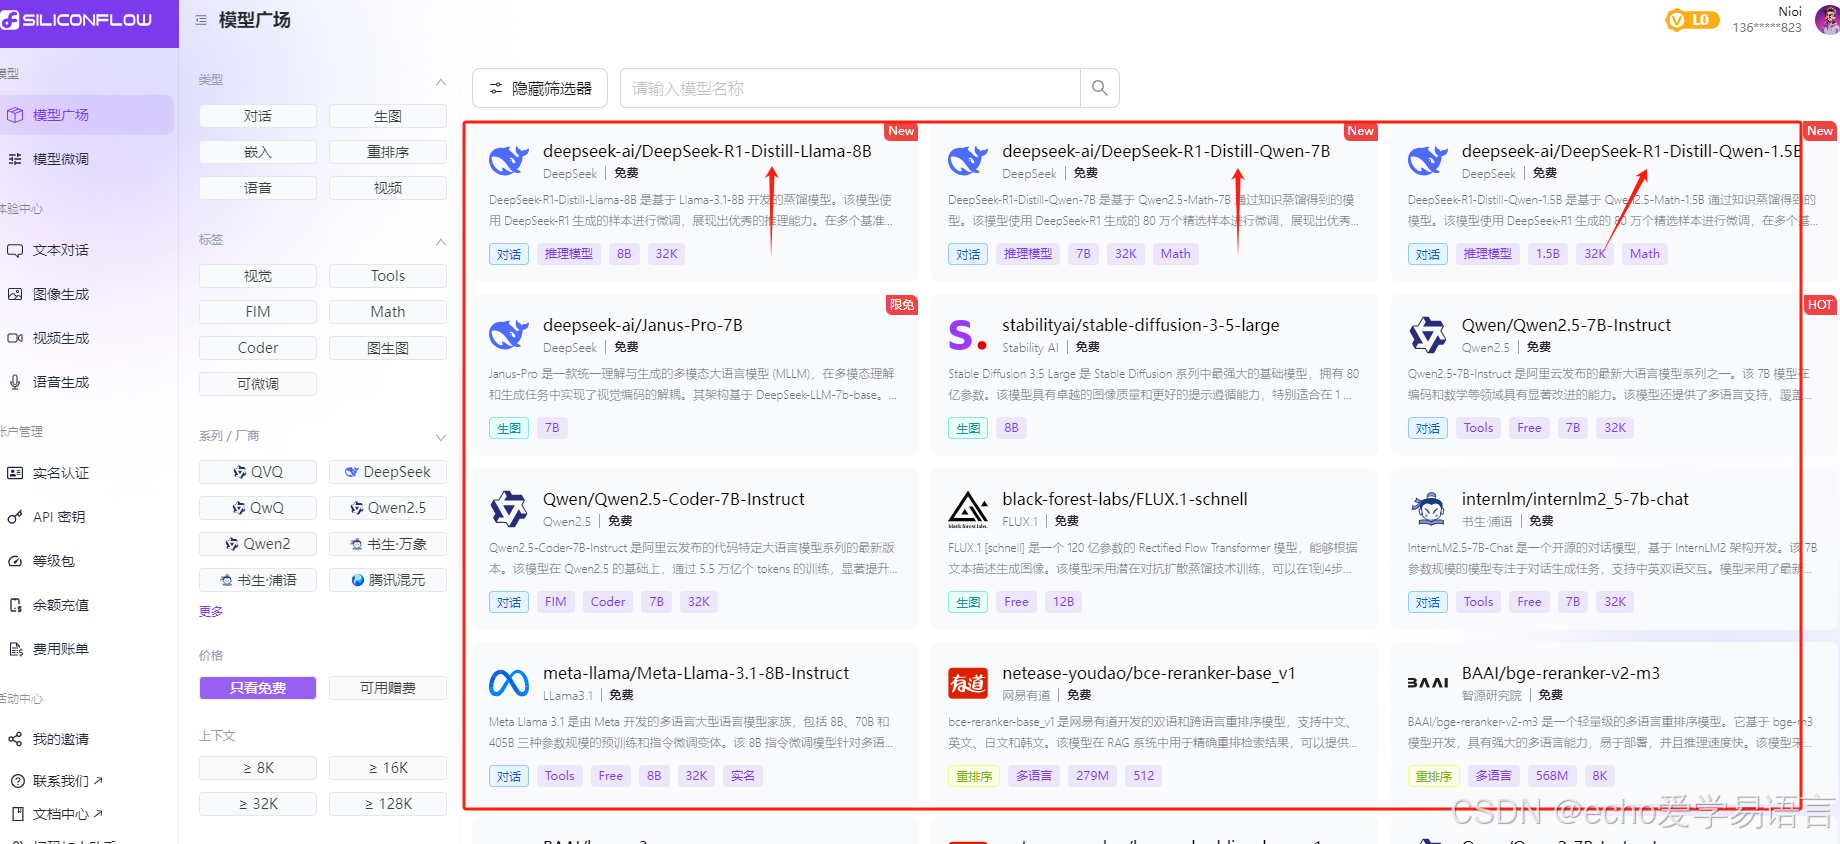Screen dimensions: 1840x844
Task: Click DeepSeek-R1-Distill-Qwen-7B whale icon
Action: pyautogui.click(x=968, y=160)
